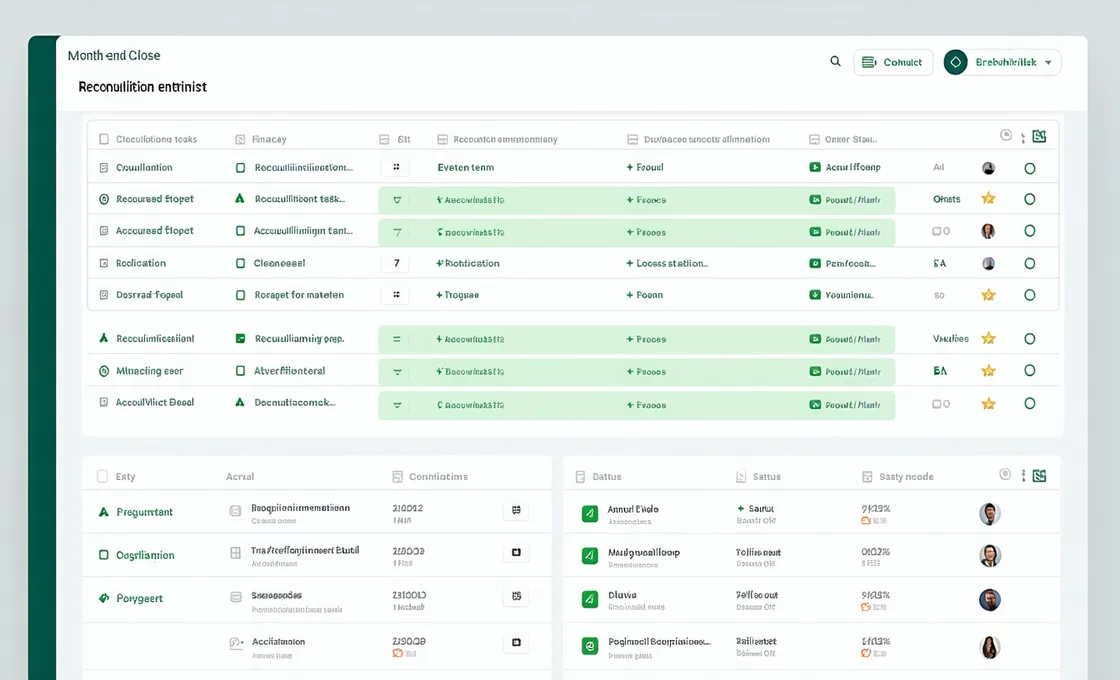This screenshot has height=680, width=1120.
Task: Toggle the circle radio on AccoulVllct Beel row
Action: tap(1029, 404)
